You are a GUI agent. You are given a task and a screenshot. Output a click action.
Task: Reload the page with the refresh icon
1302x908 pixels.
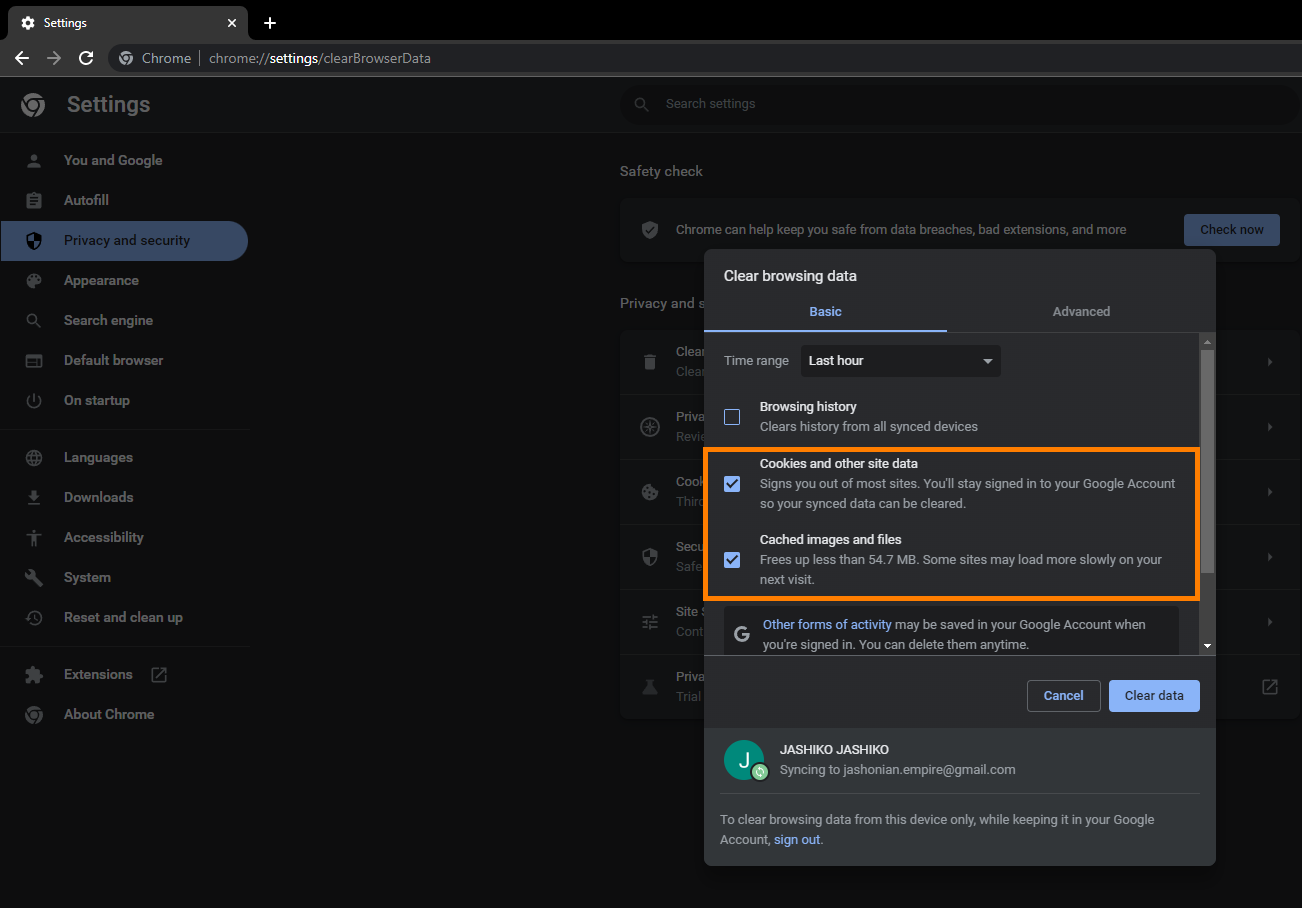pyautogui.click(x=86, y=58)
